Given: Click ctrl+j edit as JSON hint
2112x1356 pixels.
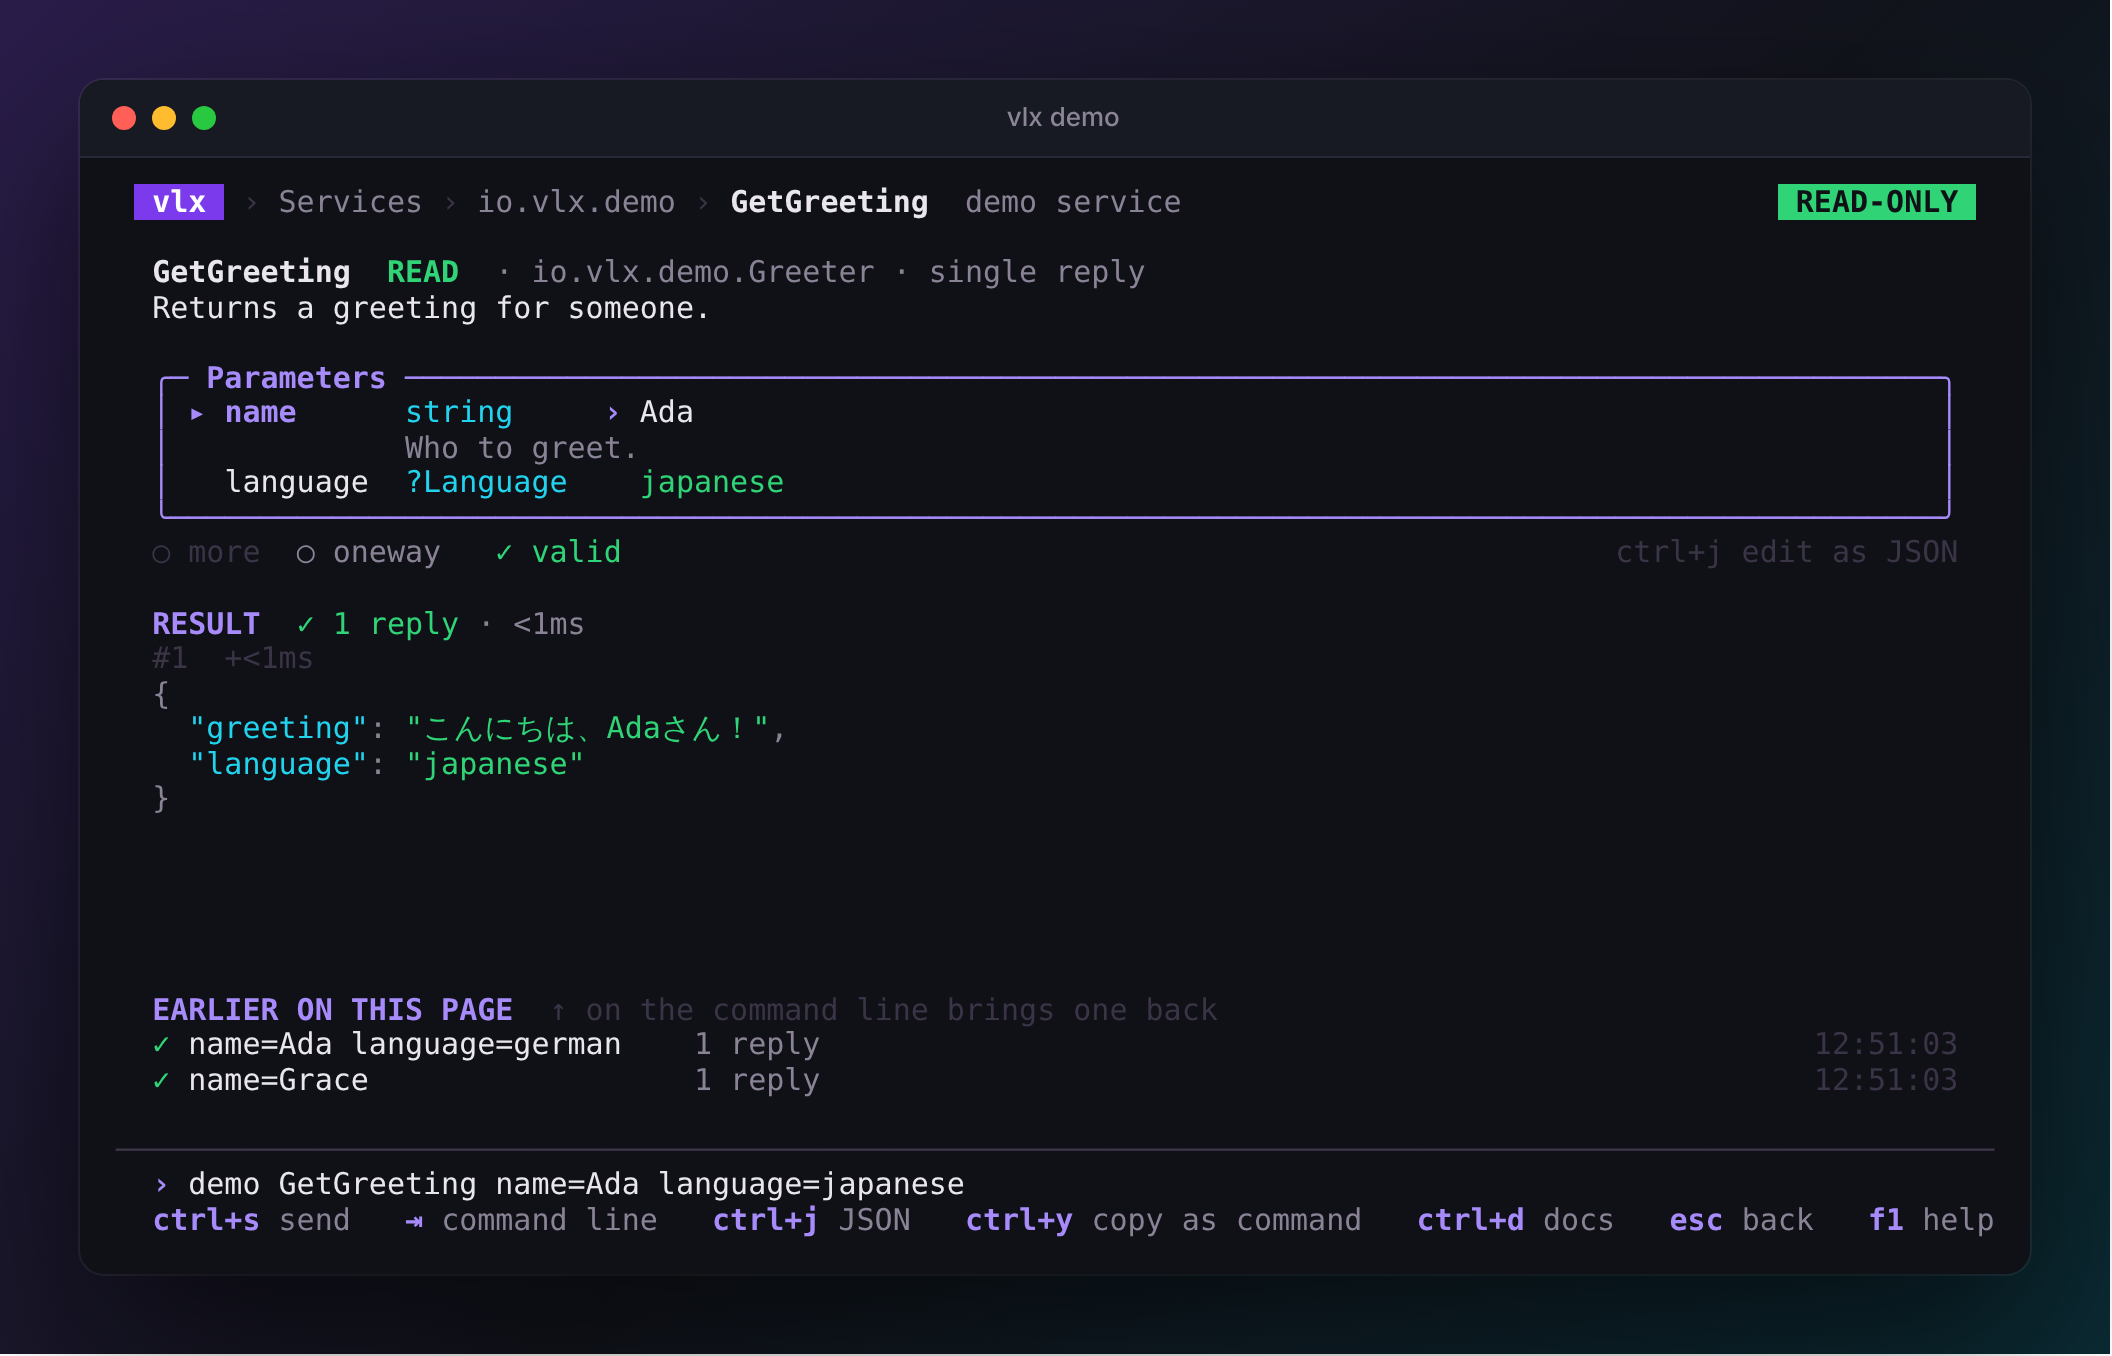Looking at the screenshot, I should [x=1787, y=552].
